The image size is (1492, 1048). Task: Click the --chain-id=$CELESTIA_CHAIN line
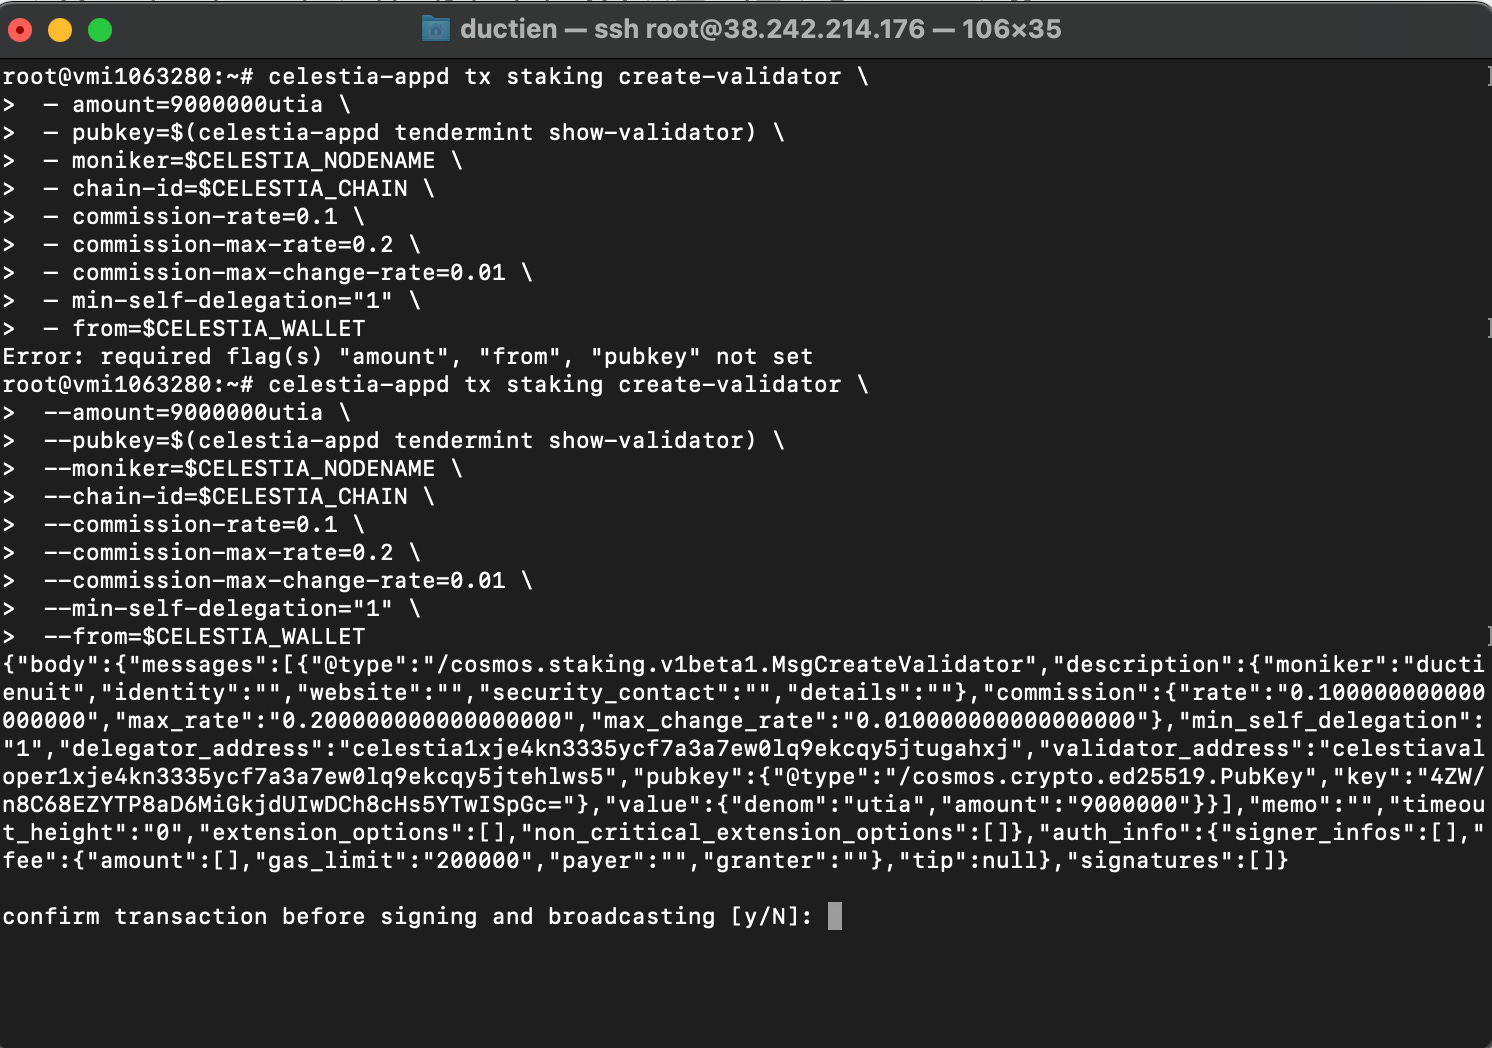tap(225, 496)
